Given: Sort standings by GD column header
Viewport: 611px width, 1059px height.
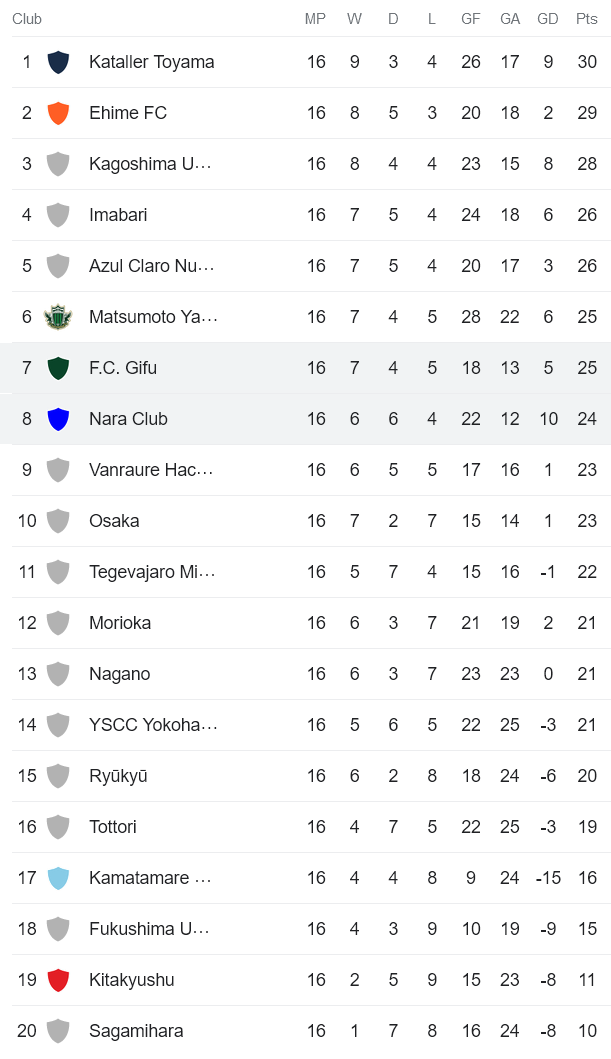Looking at the screenshot, I should pos(548,18).
